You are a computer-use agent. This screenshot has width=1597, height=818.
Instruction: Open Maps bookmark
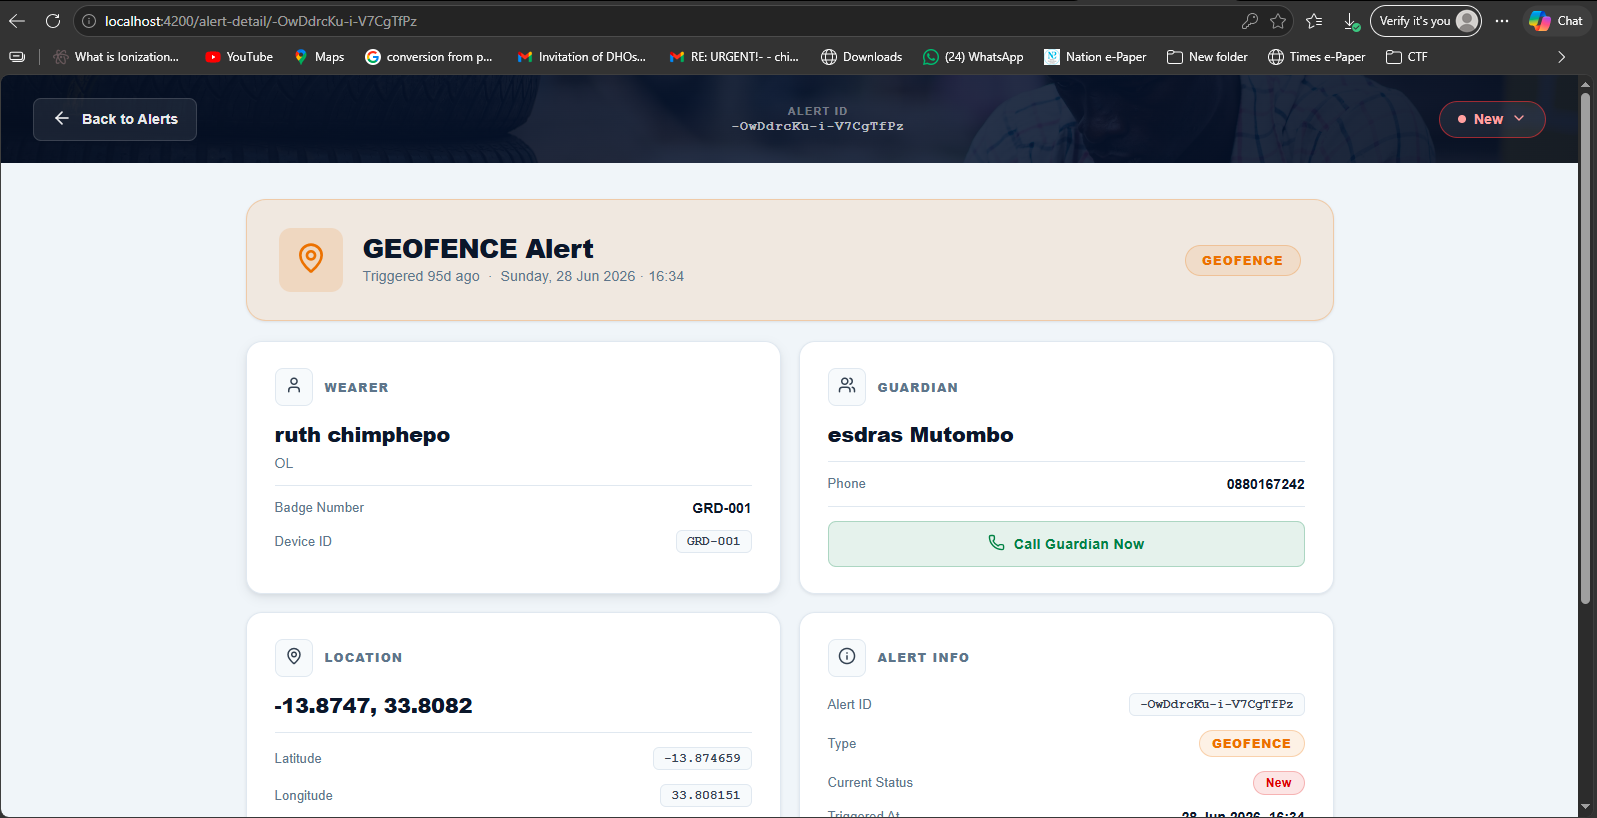319,57
